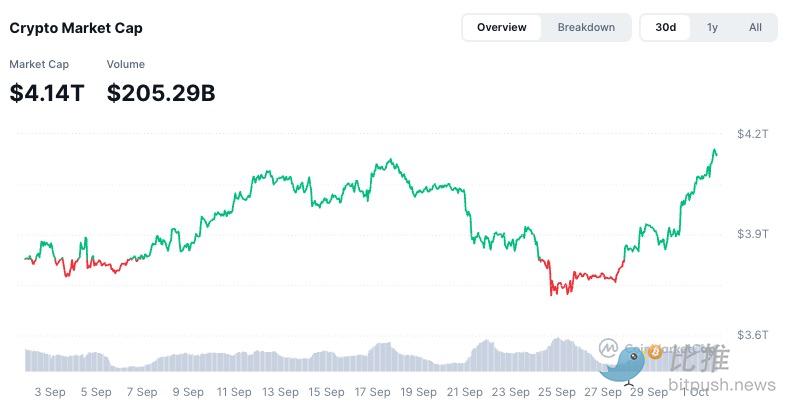The image size is (796, 412).
Task: Show All time range data
Action: click(755, 27)
